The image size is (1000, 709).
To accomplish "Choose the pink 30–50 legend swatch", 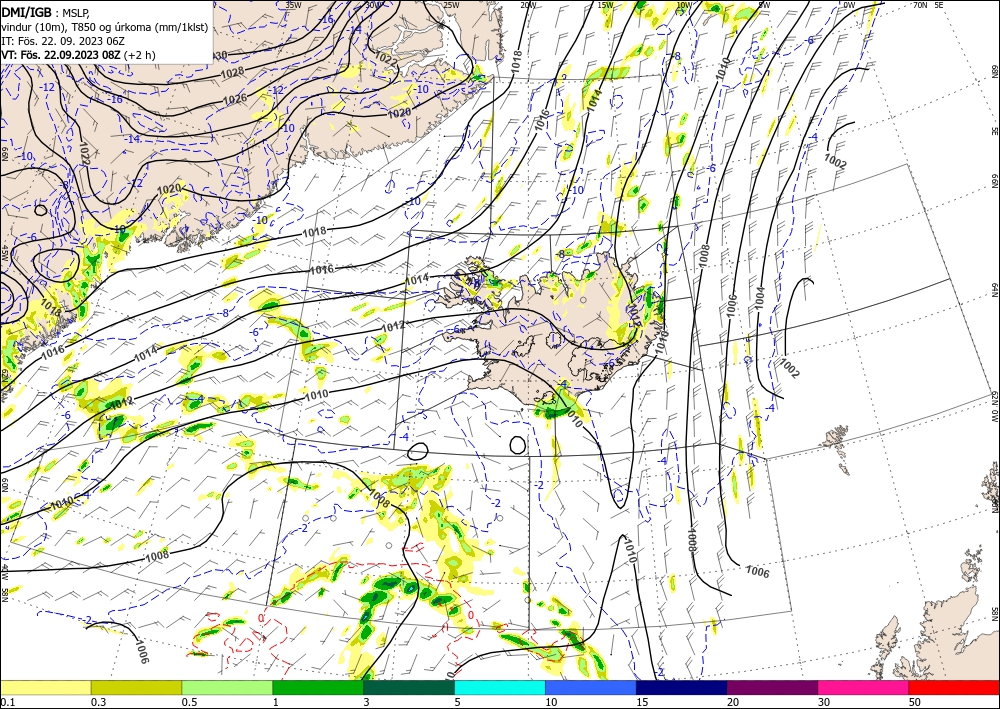I will [x=864, y=687].
